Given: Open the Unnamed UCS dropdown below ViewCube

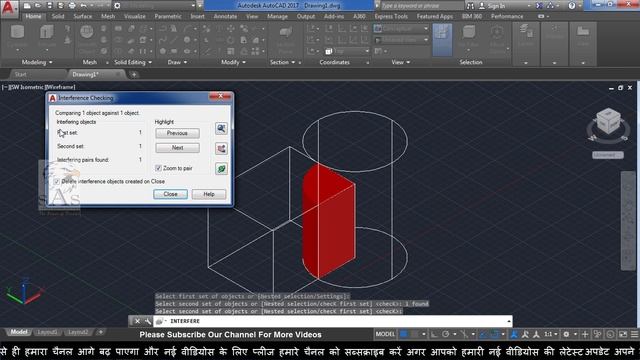Looking at the screenshot, I should click(x=608, y=155).
